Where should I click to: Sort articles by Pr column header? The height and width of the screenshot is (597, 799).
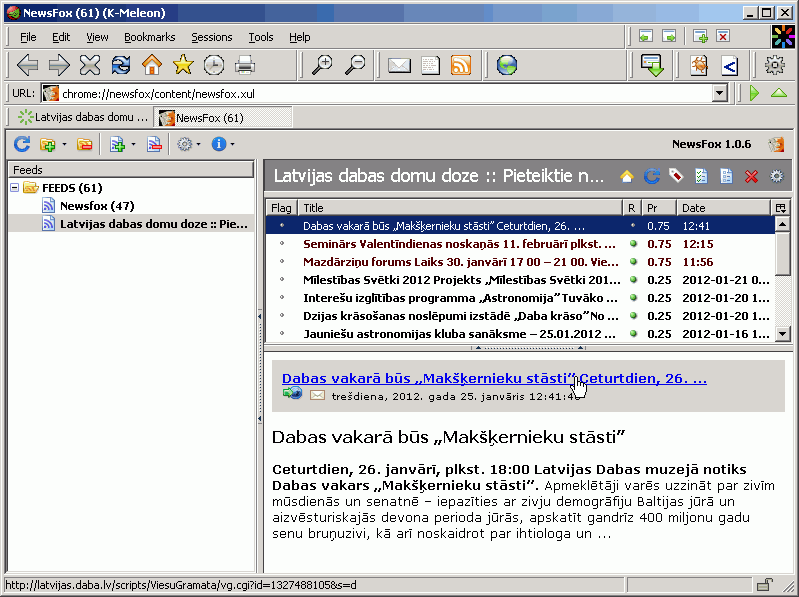(658, 208)
